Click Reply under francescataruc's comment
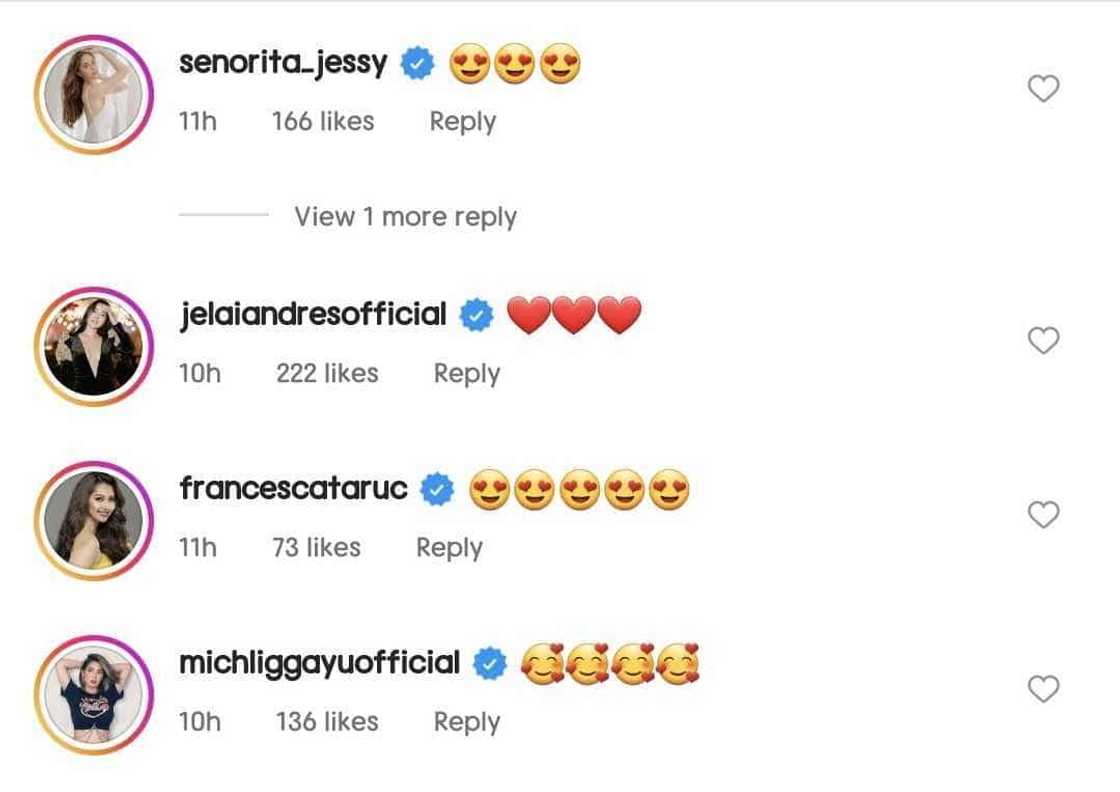The width and height of the screenshot is (1120, 792). (x=449, y=548)
